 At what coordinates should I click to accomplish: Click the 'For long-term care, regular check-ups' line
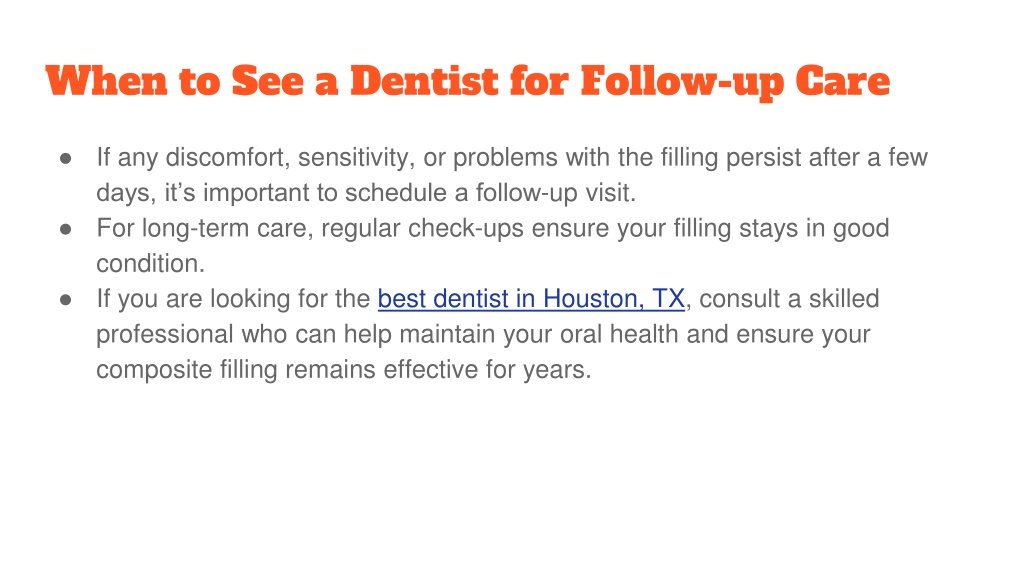tap(493, 229)
